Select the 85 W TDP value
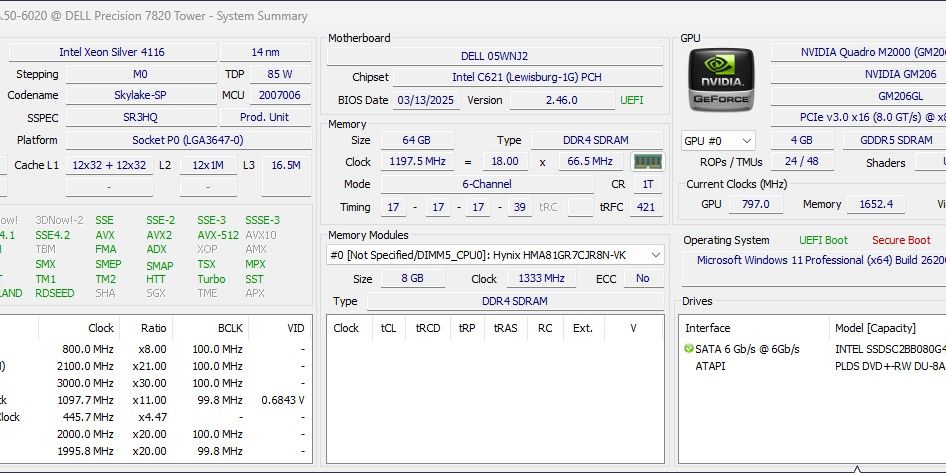Screen dimensions: 946x473 [280, 74]
